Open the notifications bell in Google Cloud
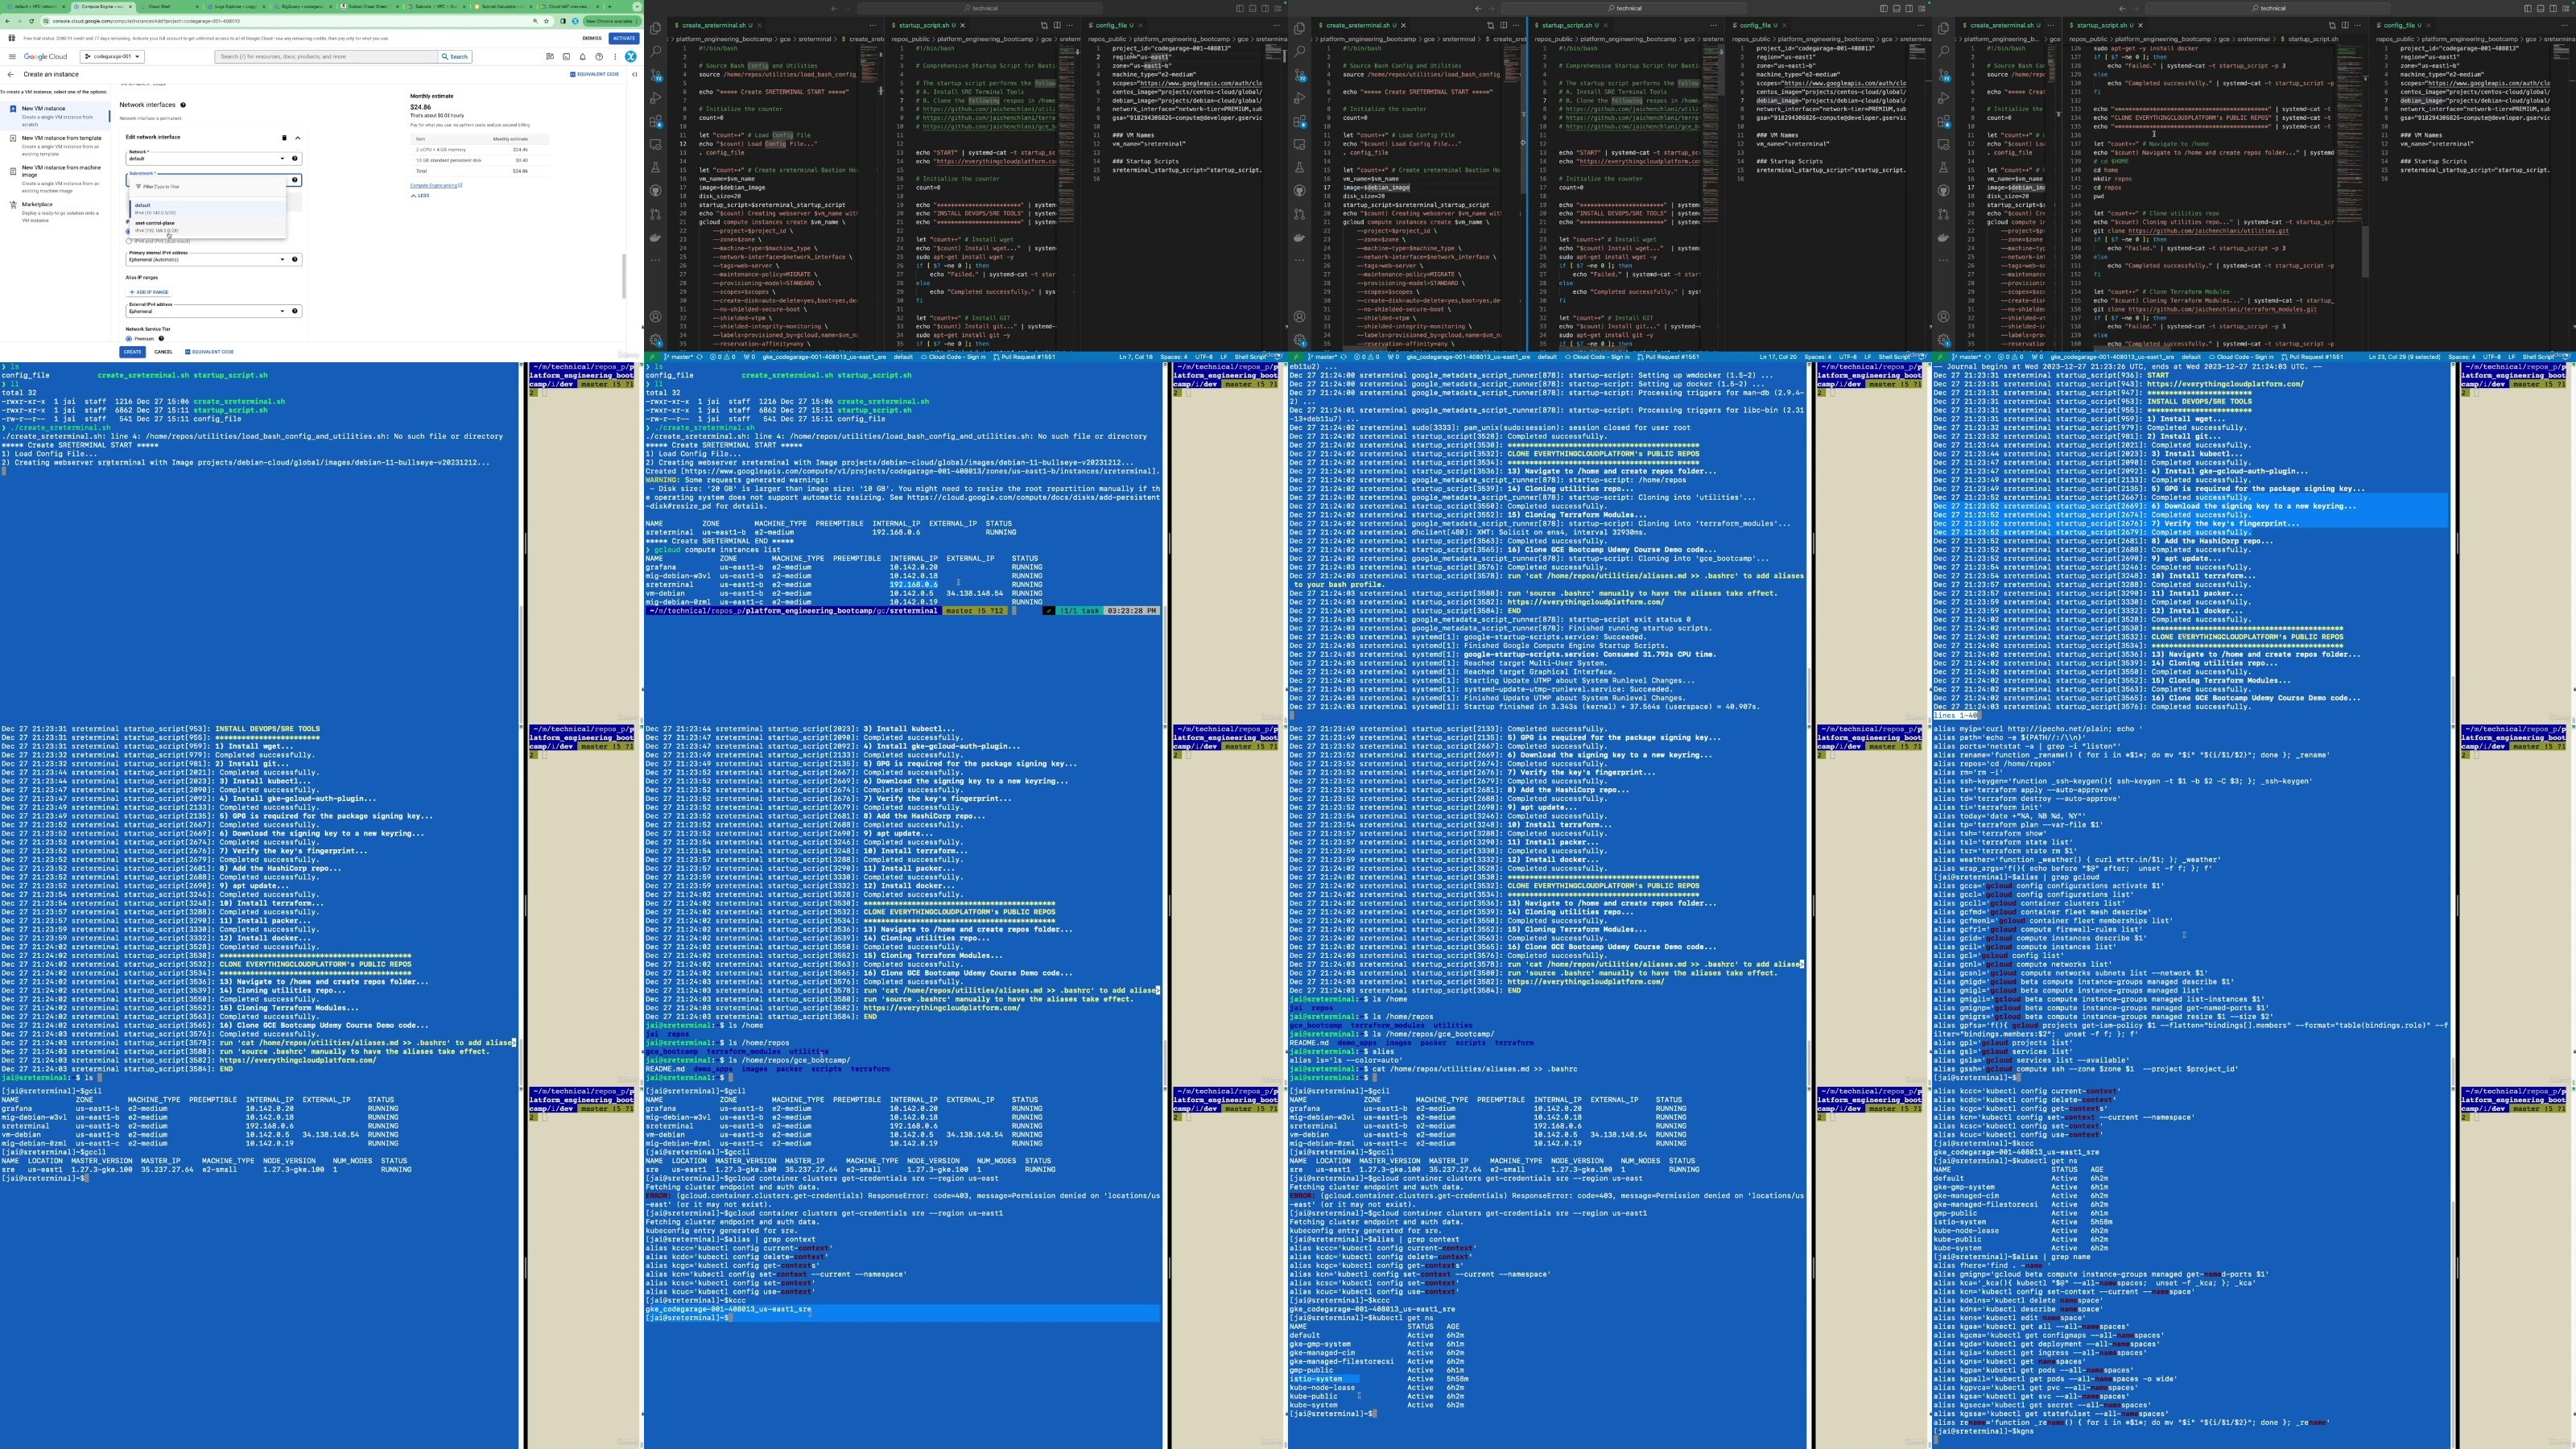This screenshot has height=1449, width=2576. coord(582,56)
